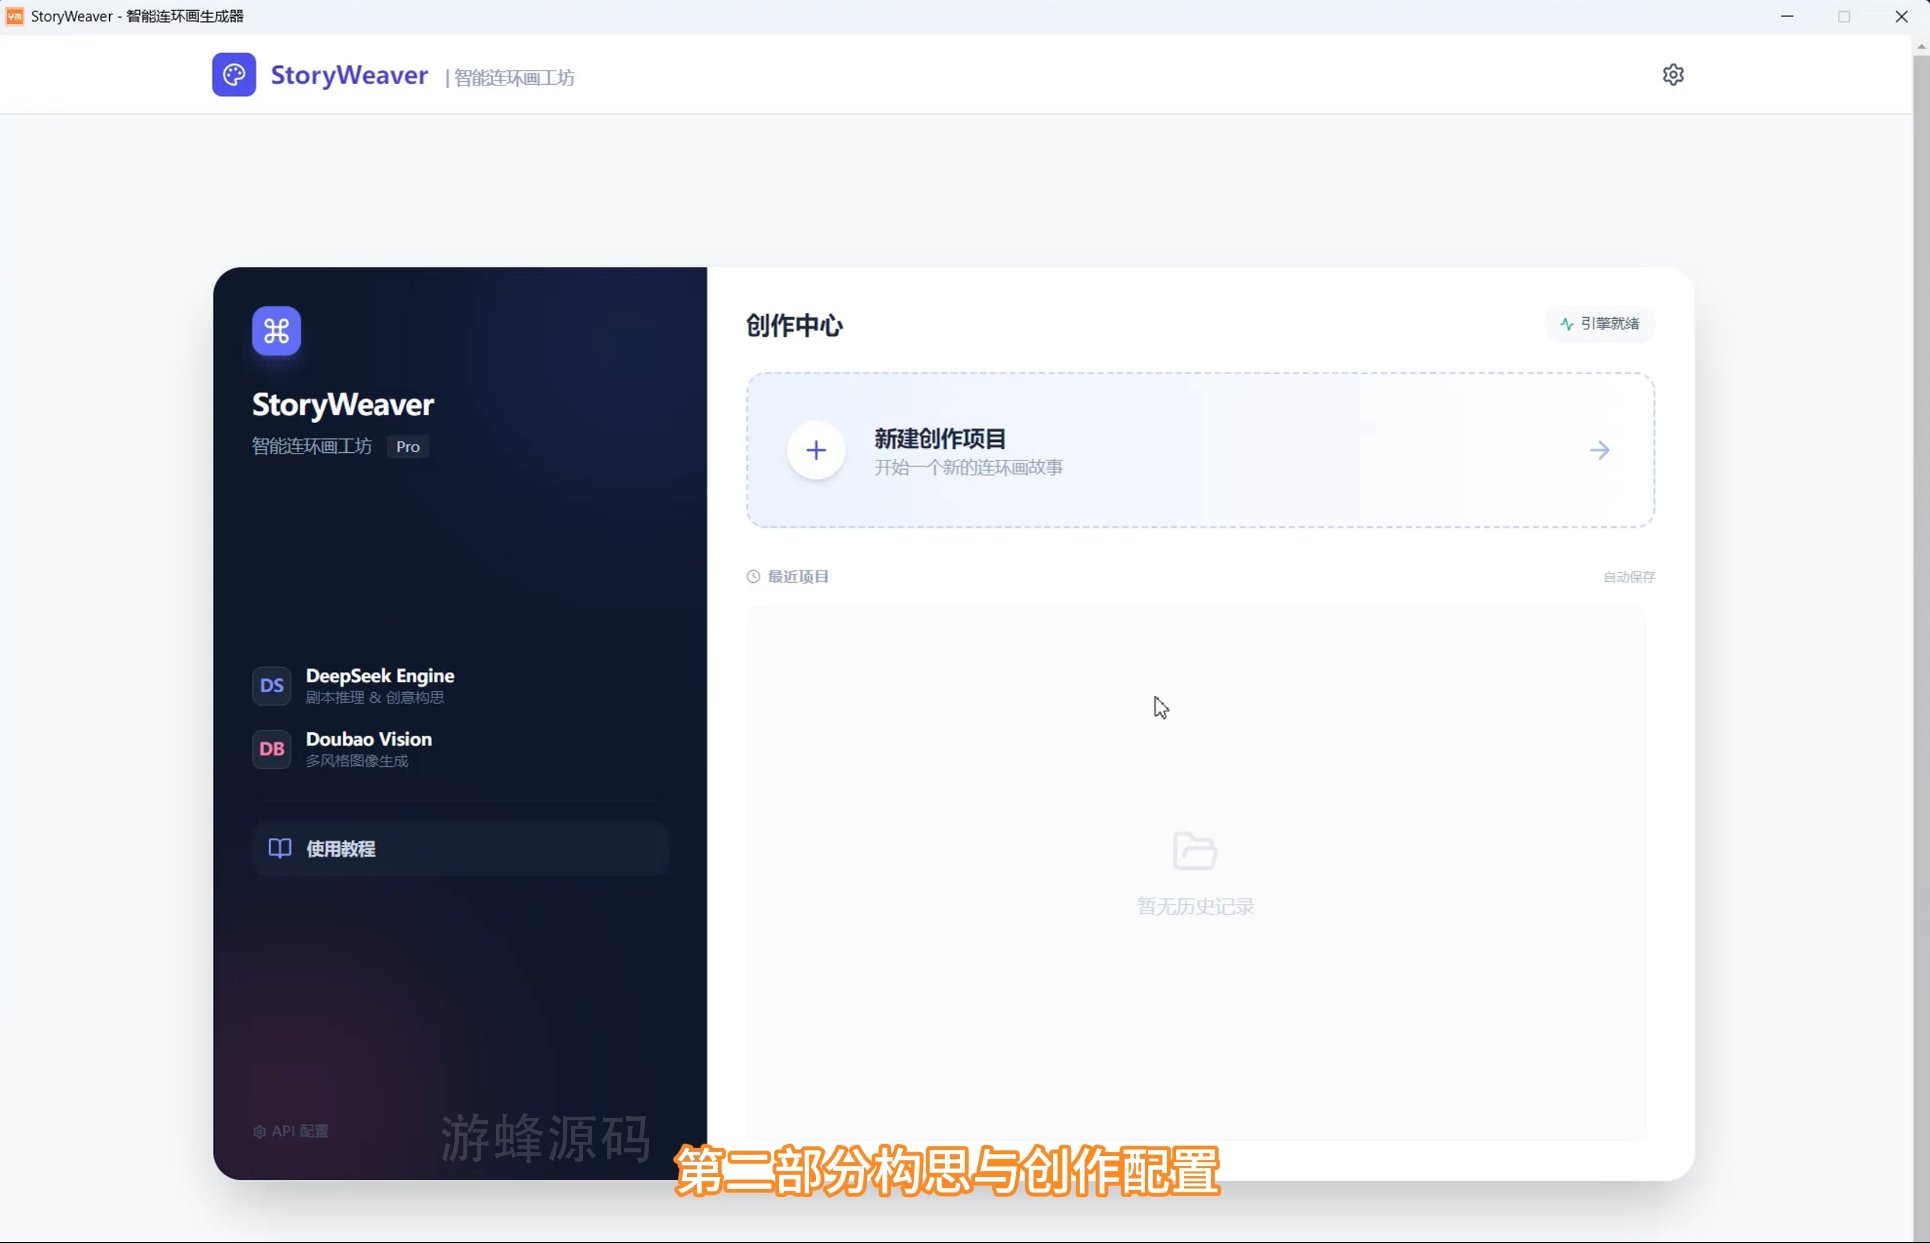Click the small gear beside API 配置
1930x1243 pixels.
click(260, 1131)
